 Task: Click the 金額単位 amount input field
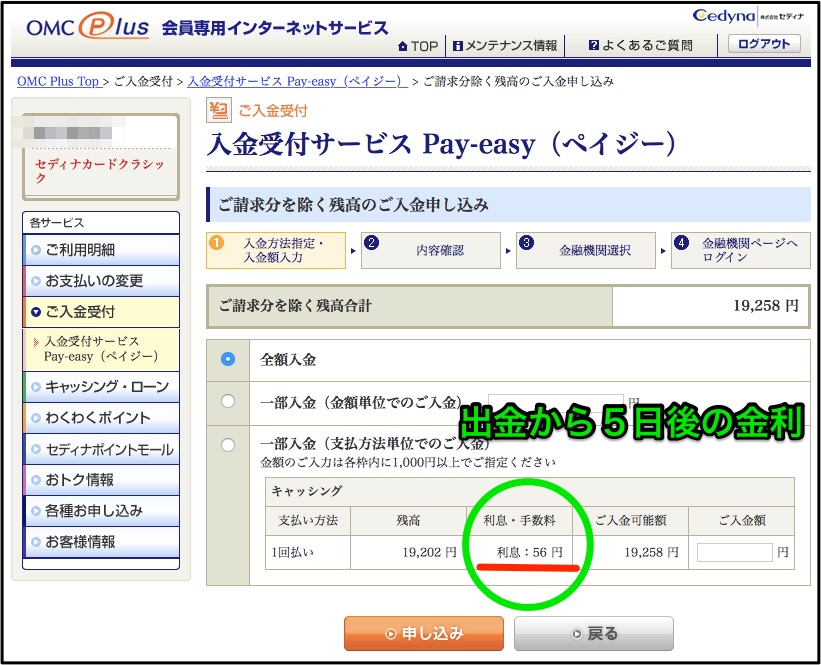coord(556,403)
